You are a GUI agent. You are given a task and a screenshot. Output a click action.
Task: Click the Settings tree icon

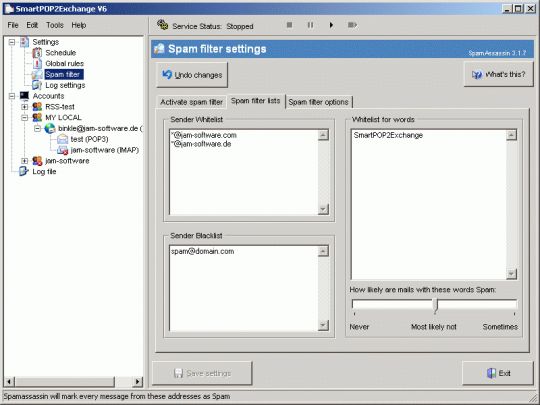pyautogui.click(x=24, y=42)
